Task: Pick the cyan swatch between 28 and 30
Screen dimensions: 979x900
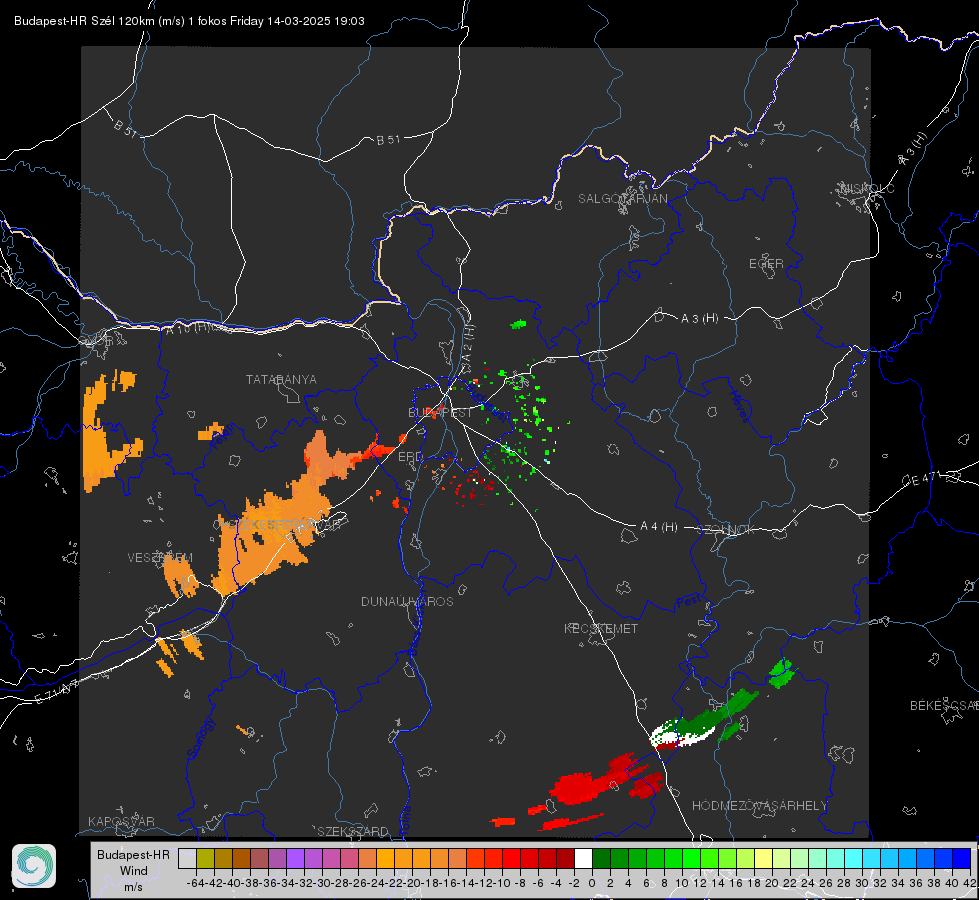Action: [x=854, y=858]
